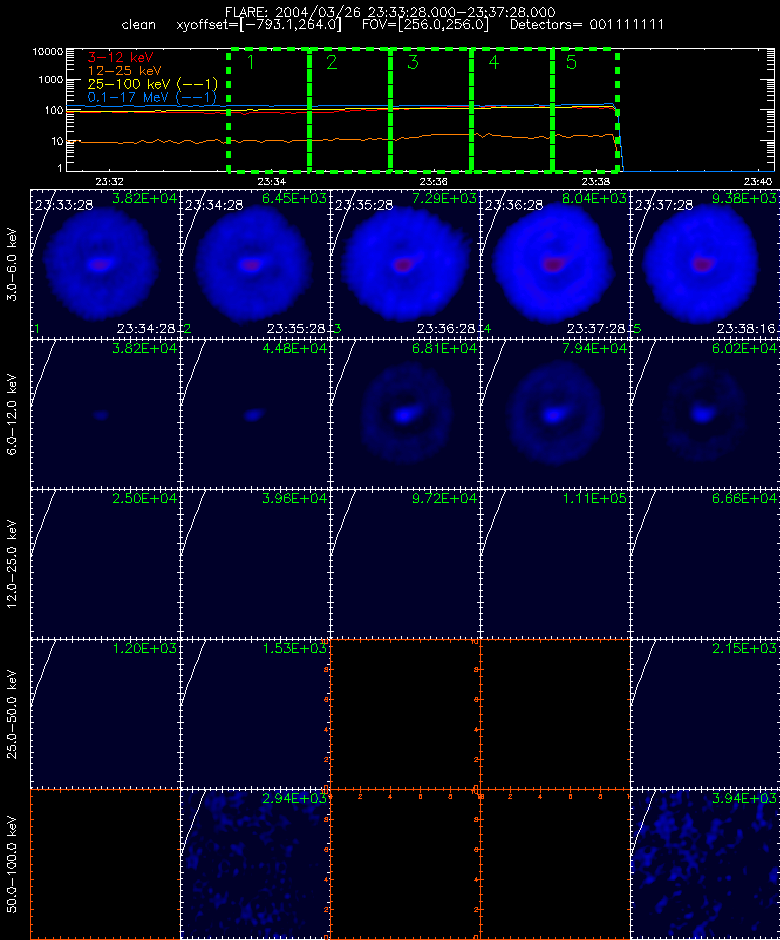Click the 12.0-25.0 keV row label
Viewport: 780px width, 940px height.
pyautogui.click(x=12, y=565)
